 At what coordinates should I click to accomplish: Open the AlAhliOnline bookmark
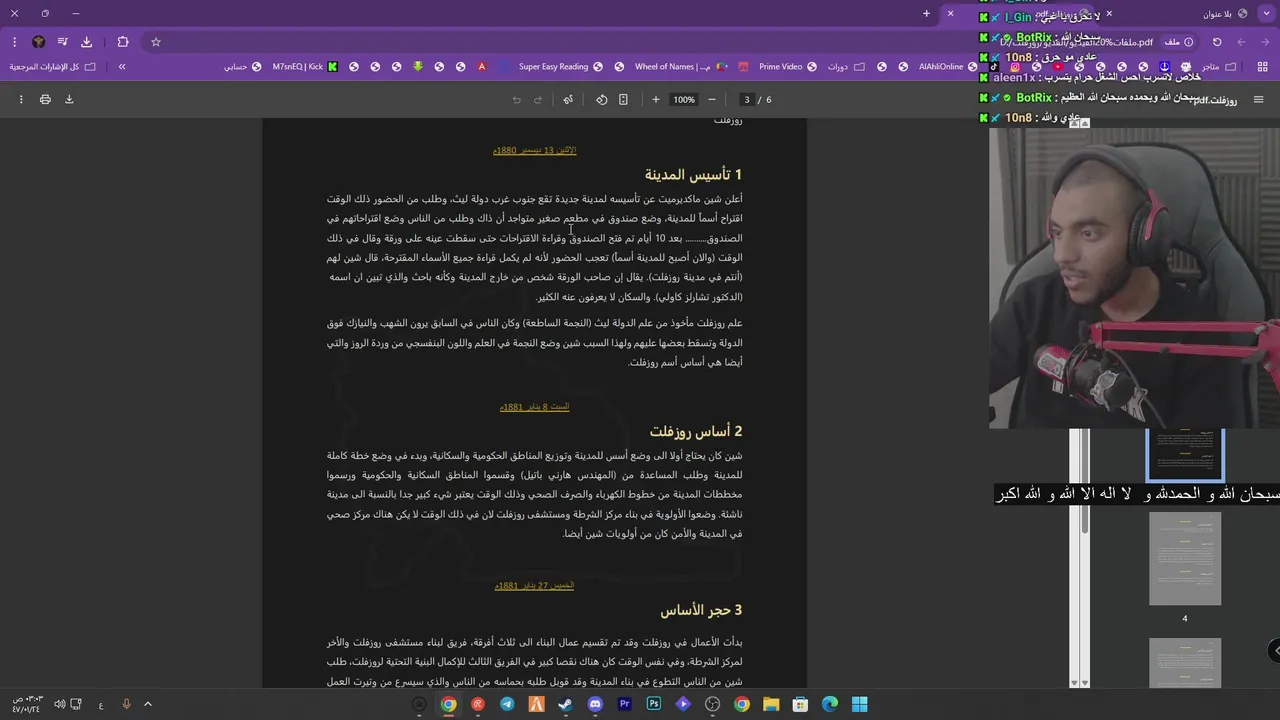949,67
